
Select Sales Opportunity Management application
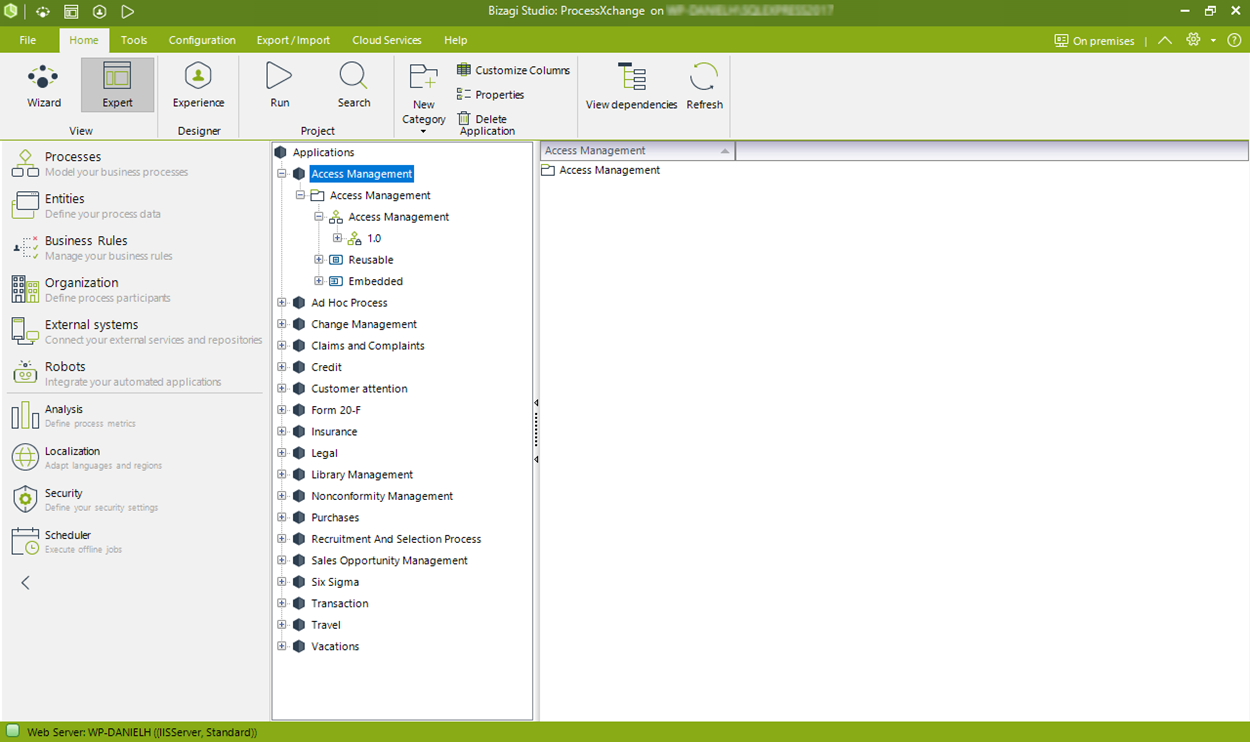coord(389,561)
